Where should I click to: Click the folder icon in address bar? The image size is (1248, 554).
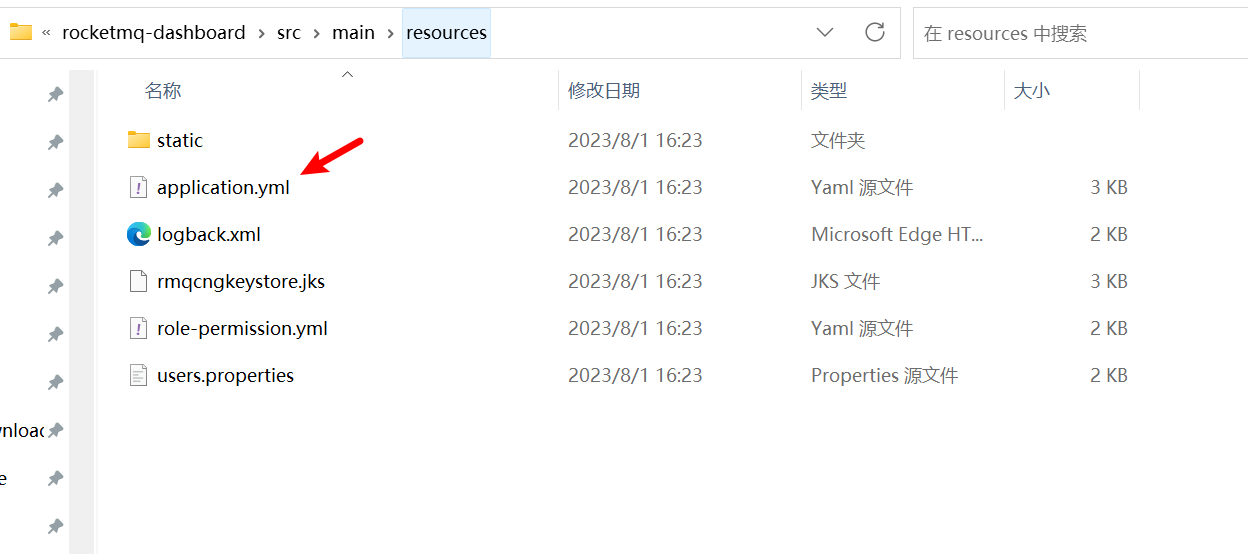click(21, 32)
